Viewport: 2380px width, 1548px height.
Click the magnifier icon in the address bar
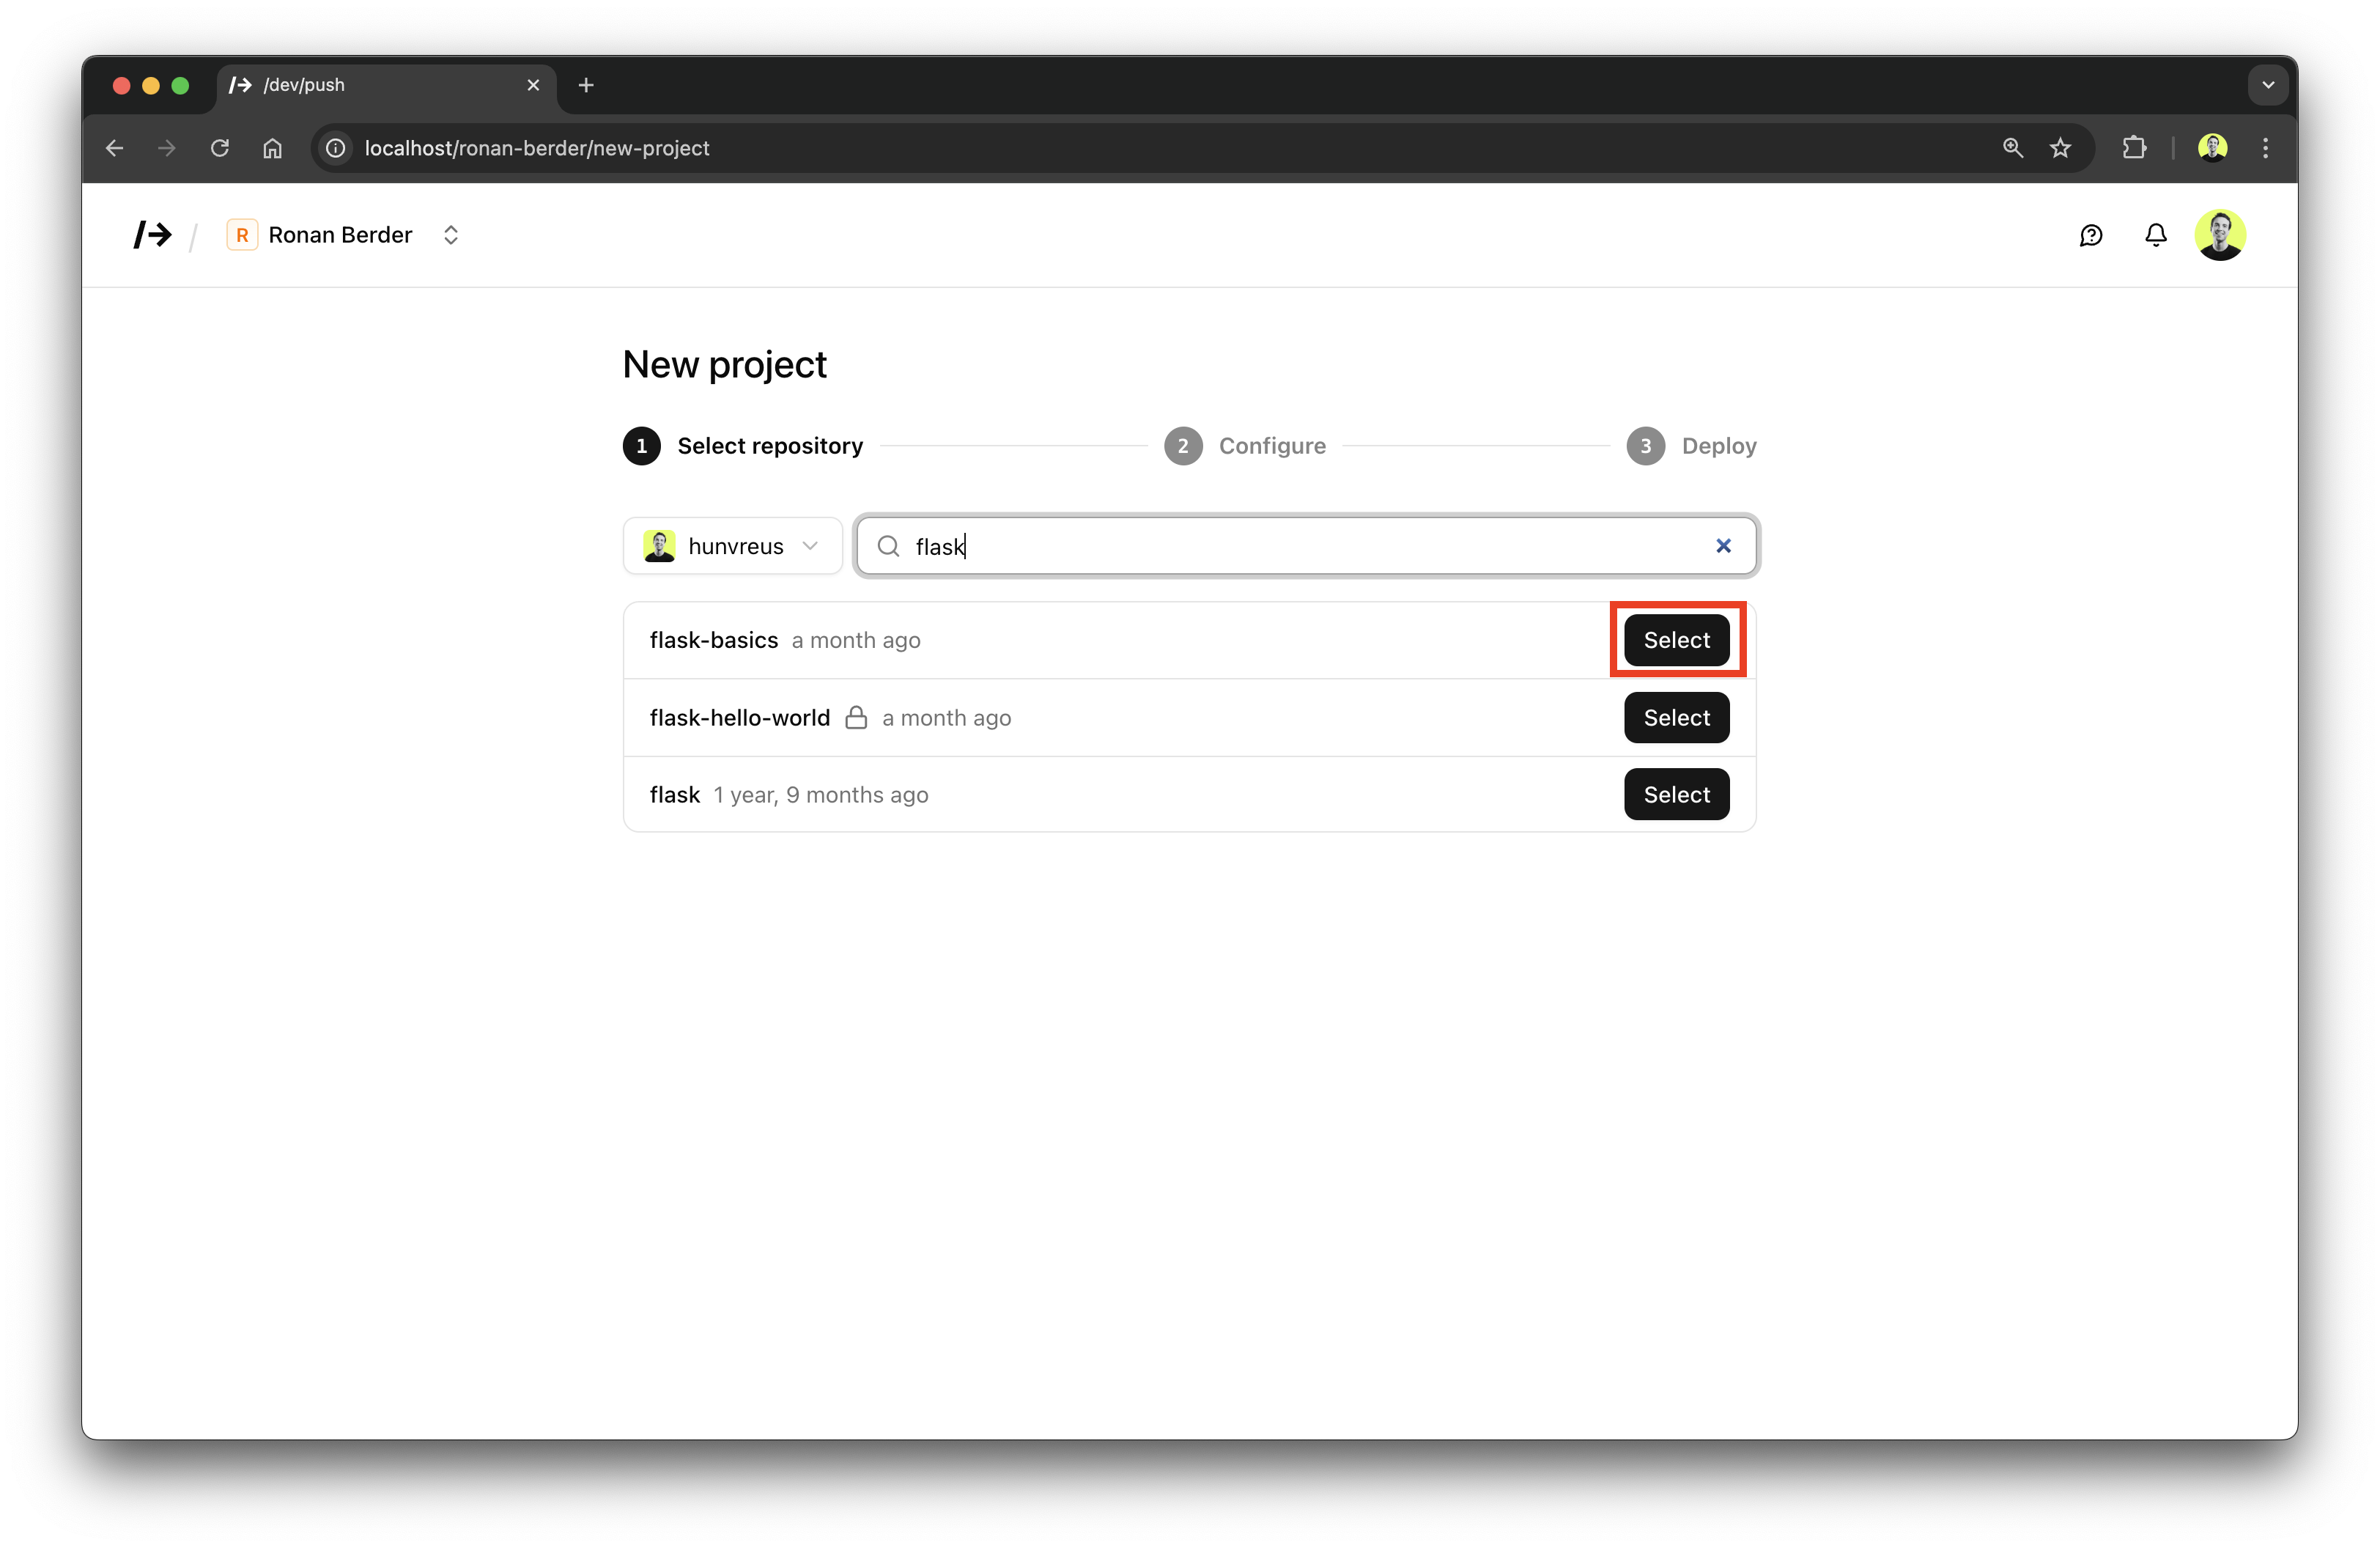click(2013, 148)
